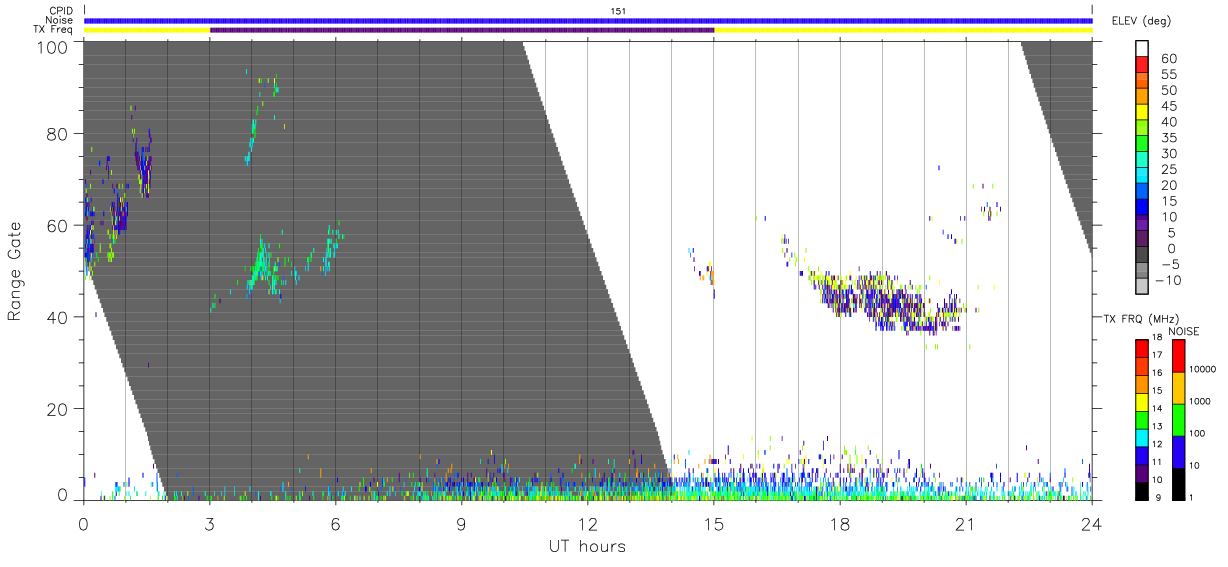This screenshot has height=567, width=1228.
Task: Pick the yellow ELEV swatch between 40 and 45
Action: [1142, 112]
